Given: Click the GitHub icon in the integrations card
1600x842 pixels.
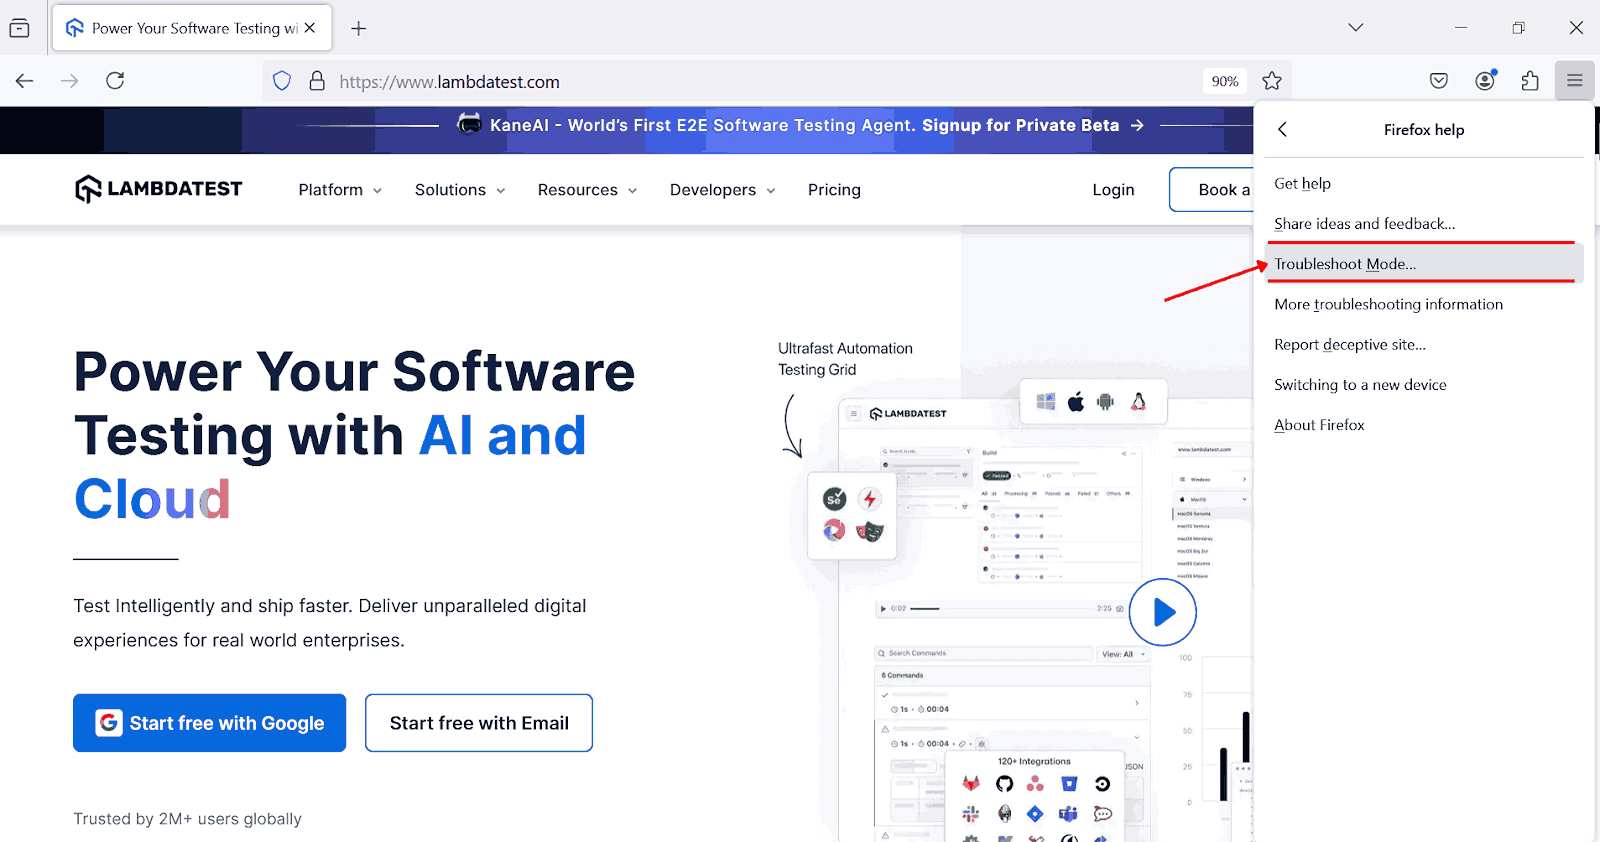Looking at the screenshot, I should pos(1004,783).
